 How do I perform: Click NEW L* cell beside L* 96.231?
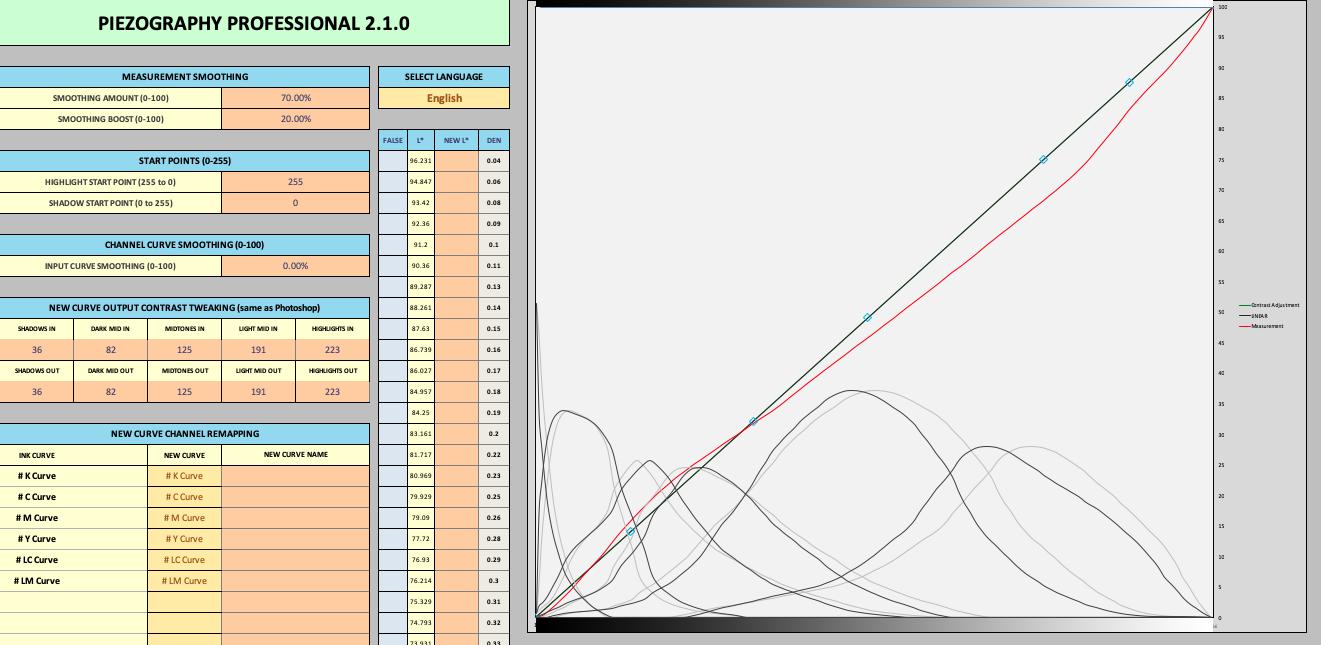click(457, 161)
